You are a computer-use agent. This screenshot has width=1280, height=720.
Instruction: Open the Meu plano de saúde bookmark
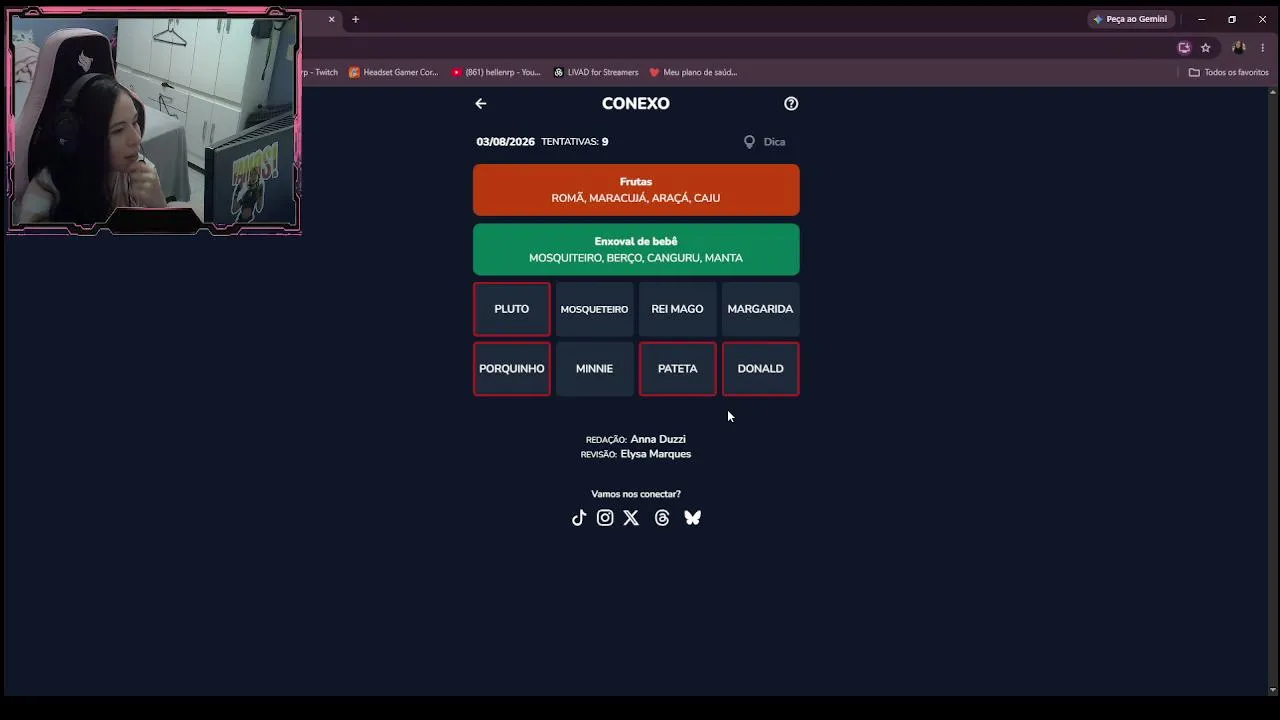coord(693,73)
